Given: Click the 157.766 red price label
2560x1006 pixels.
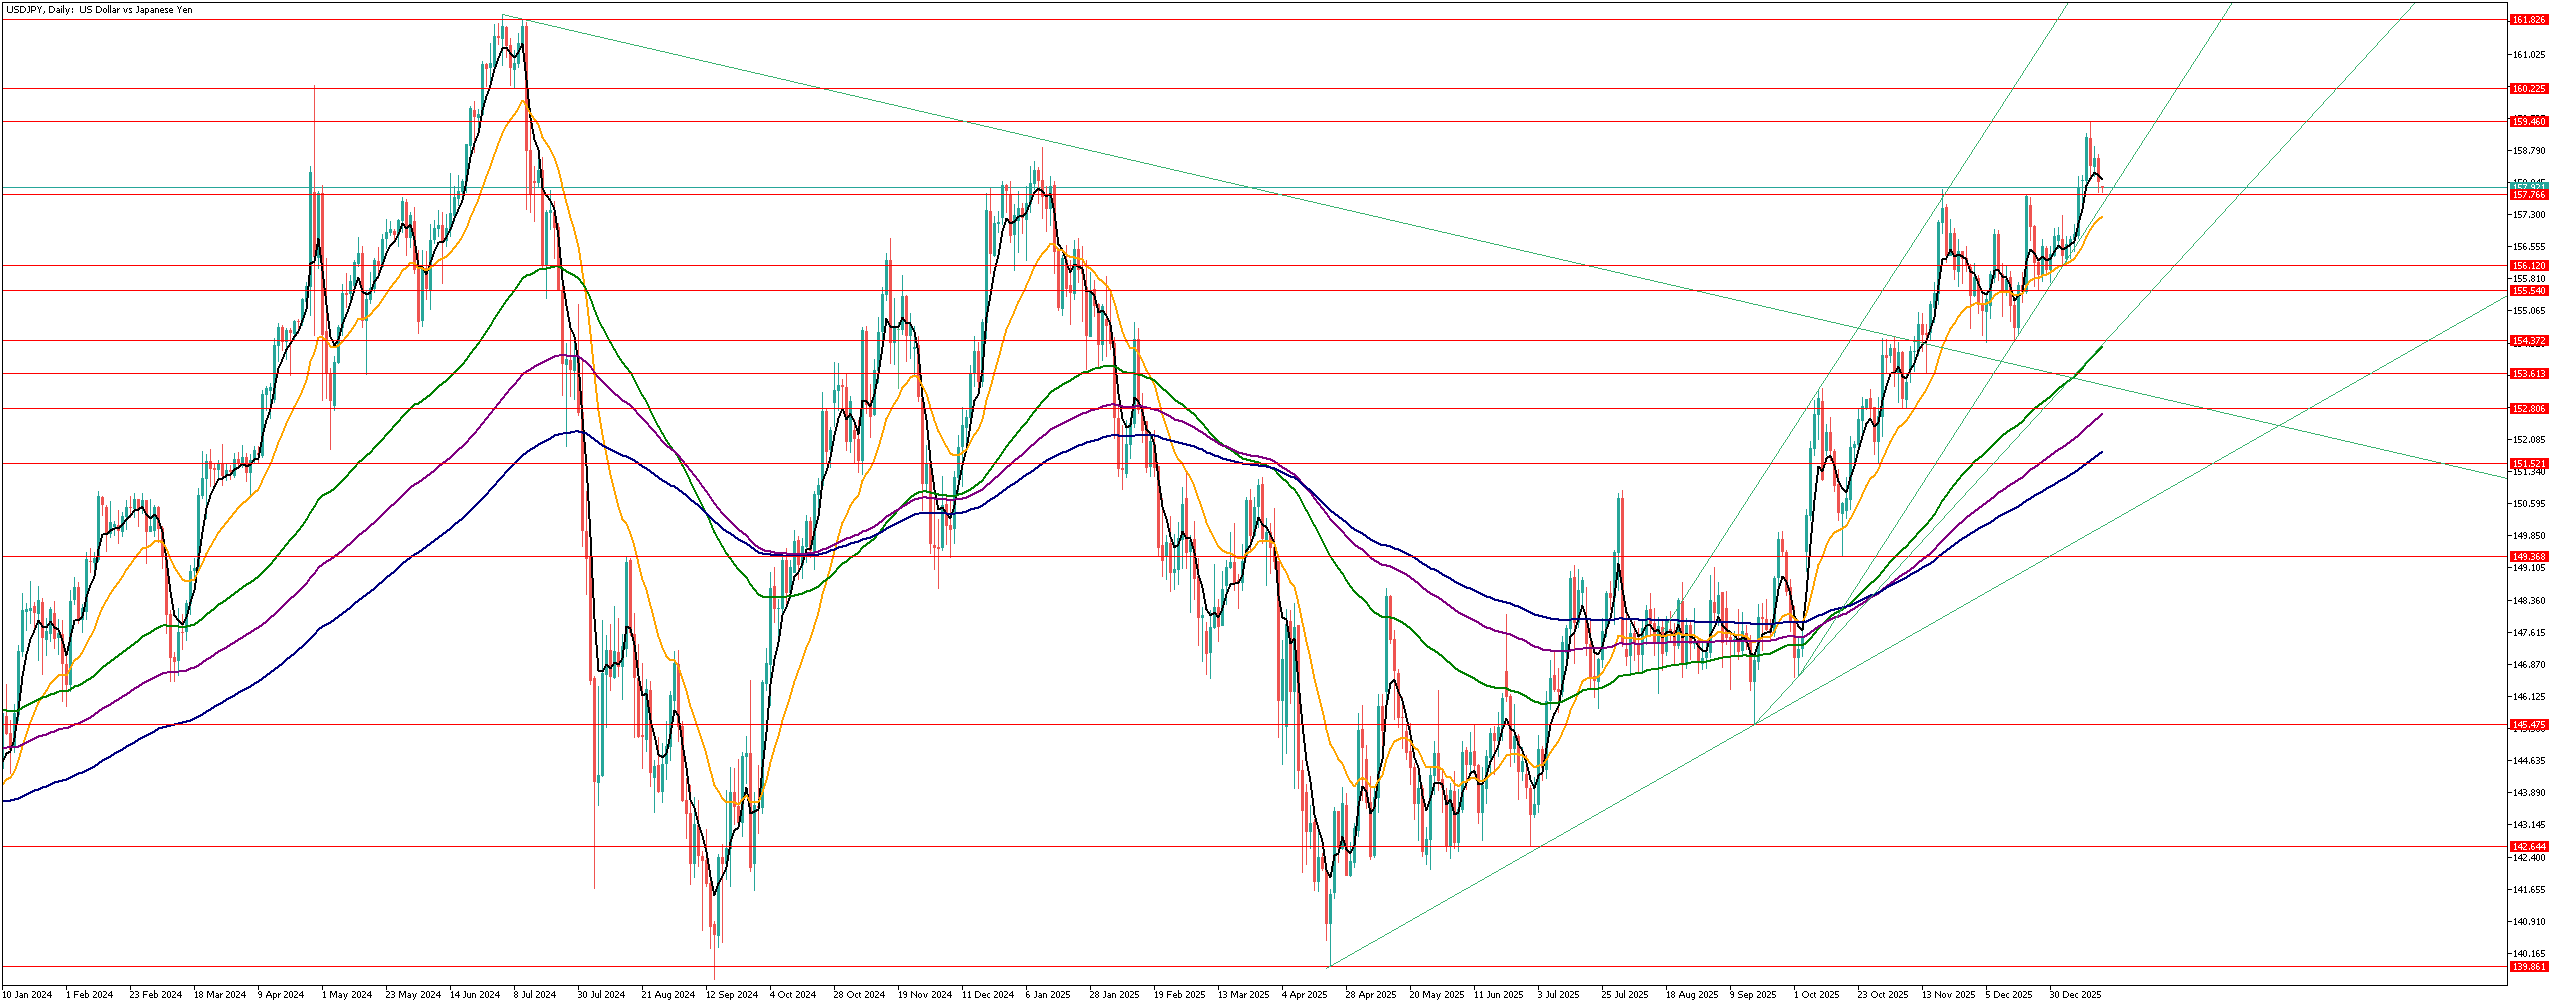Looking at the screenshot, I should click(2529, 195).
